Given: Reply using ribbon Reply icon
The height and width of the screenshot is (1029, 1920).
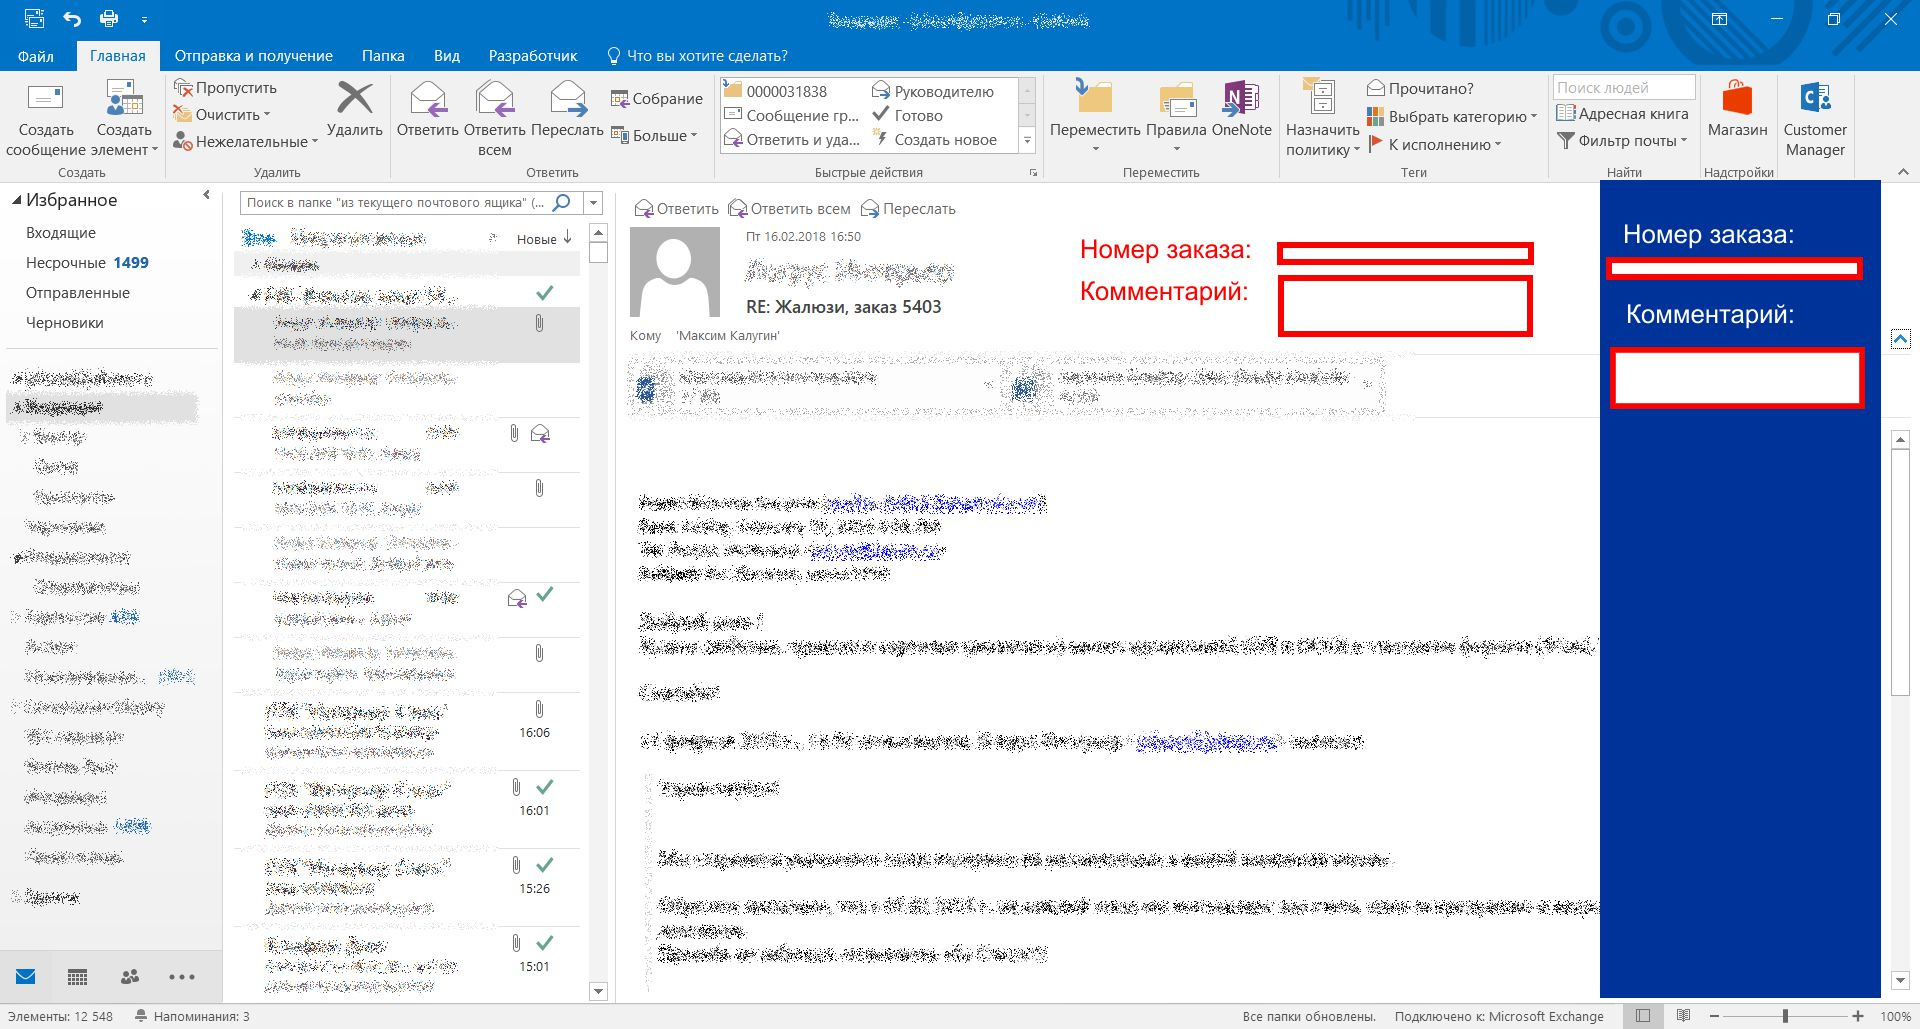Looking at the screenshot, I should coord(427,110).
